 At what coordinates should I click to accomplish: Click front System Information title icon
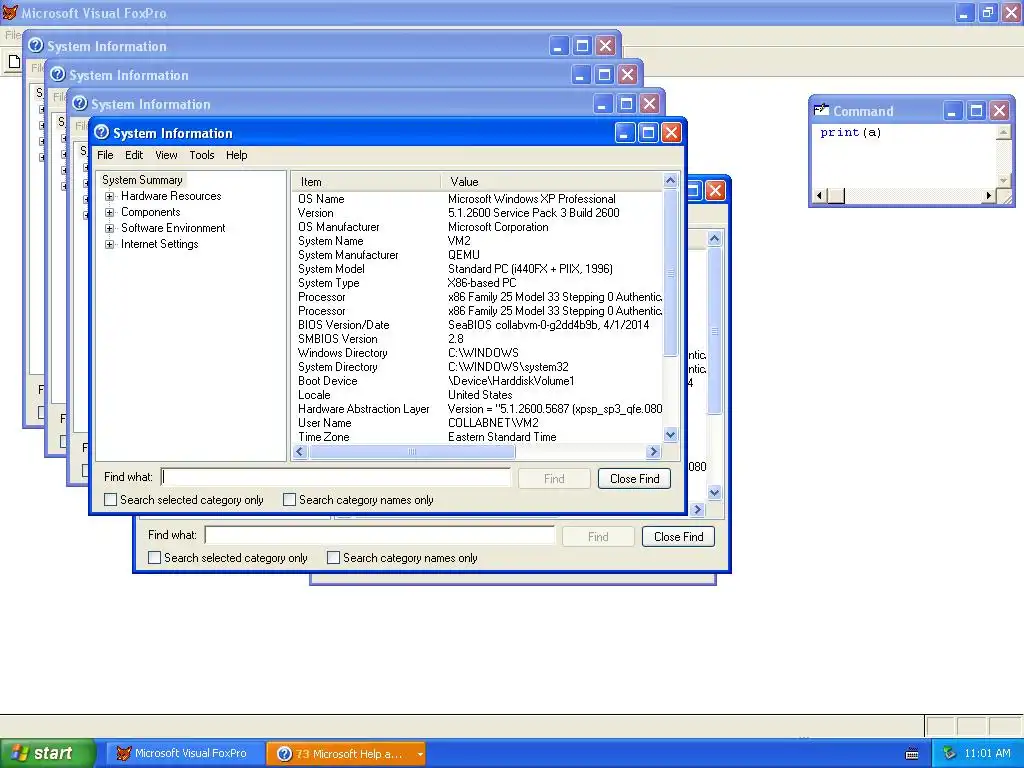point(101,133)
